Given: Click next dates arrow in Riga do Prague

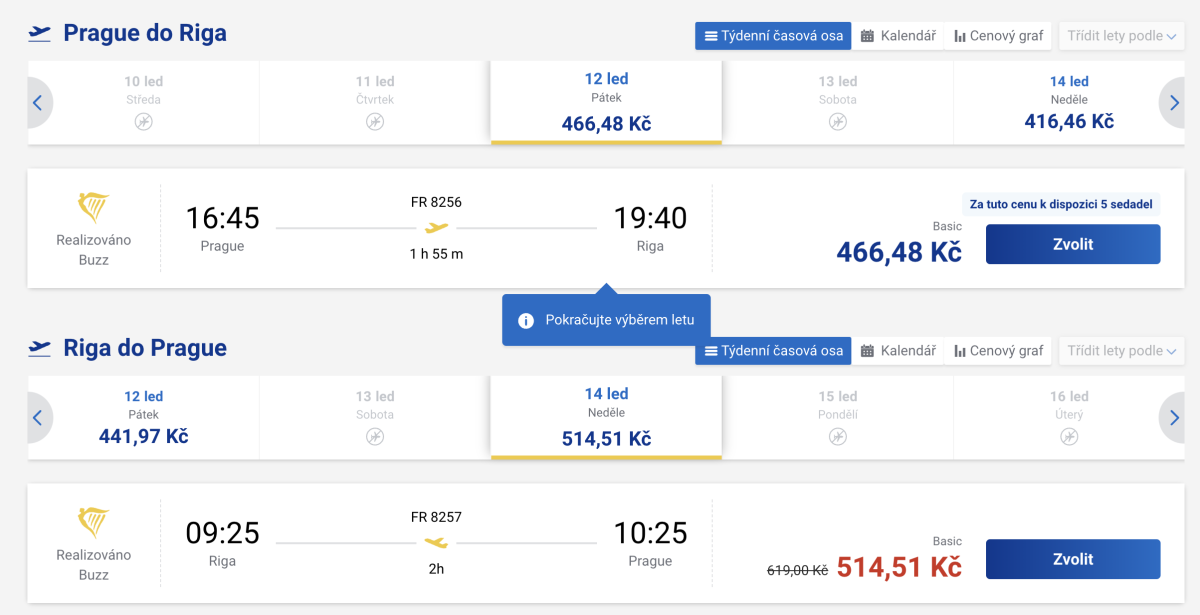Looking at the screenshot, I should pyautogui.click(x=1171, y=417).
